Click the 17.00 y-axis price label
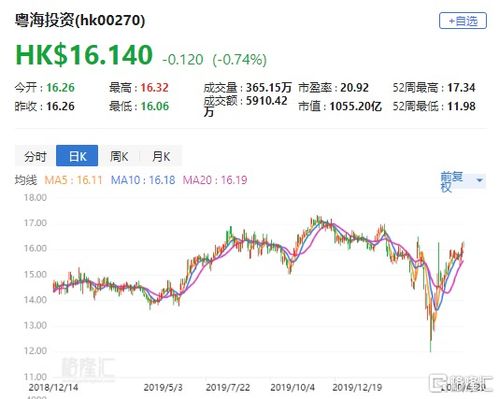Screen dimensions: 499x399 35,223
